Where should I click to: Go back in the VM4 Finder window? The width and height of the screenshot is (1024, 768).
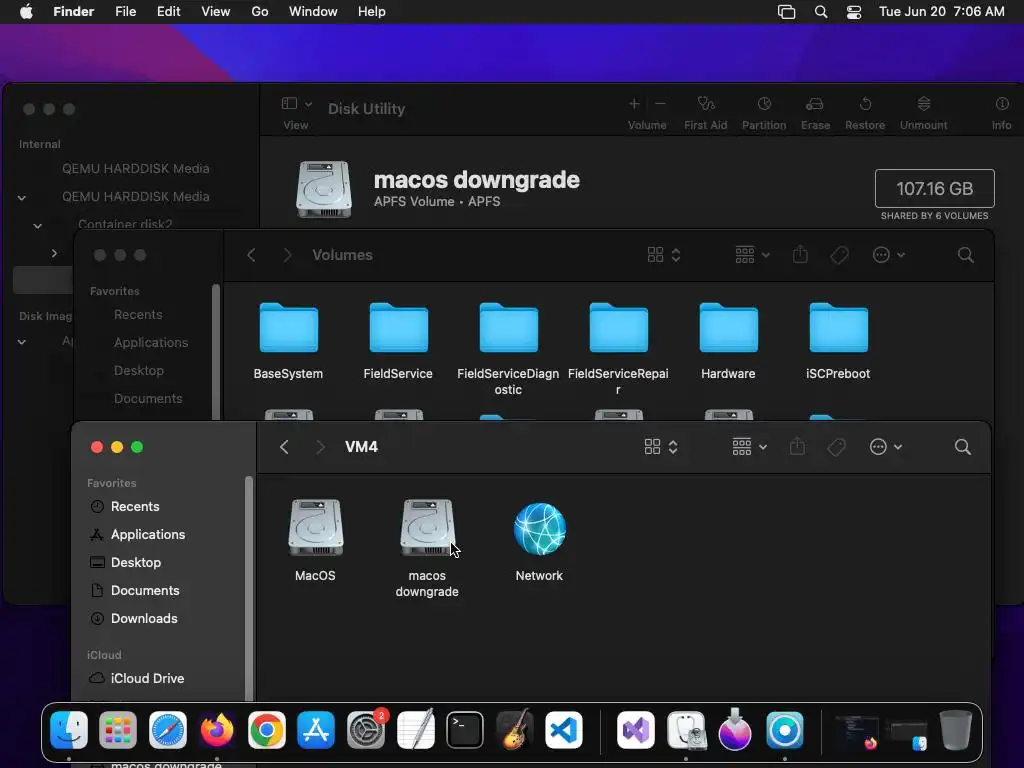click(284, 447)
